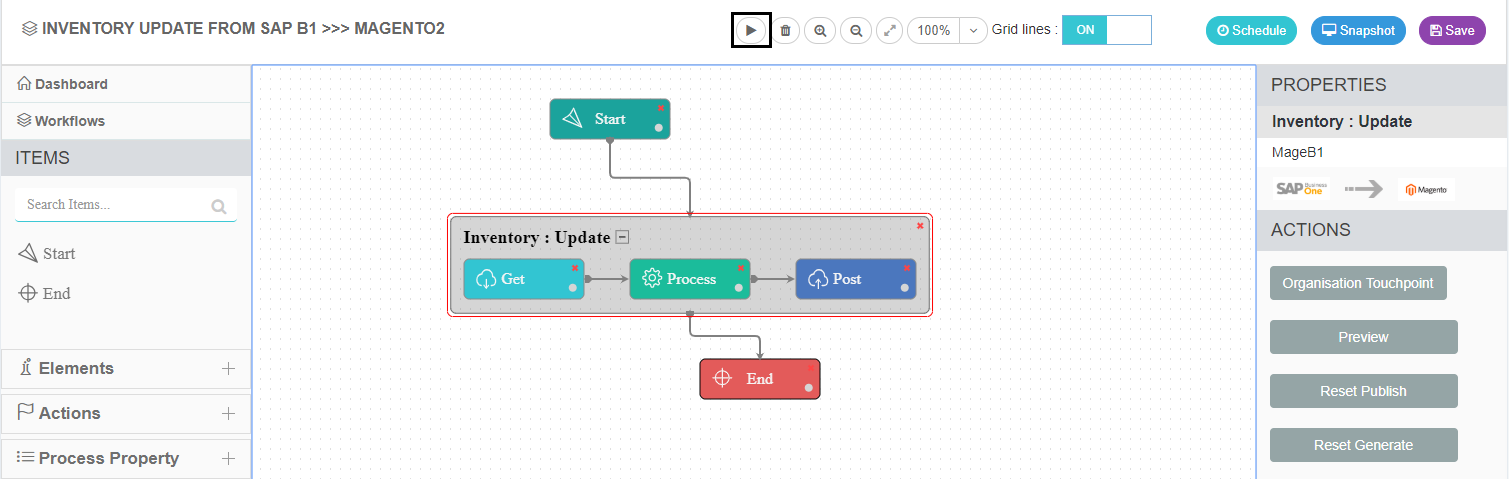Go to Workflows in sidebar

tap(69, 121)
